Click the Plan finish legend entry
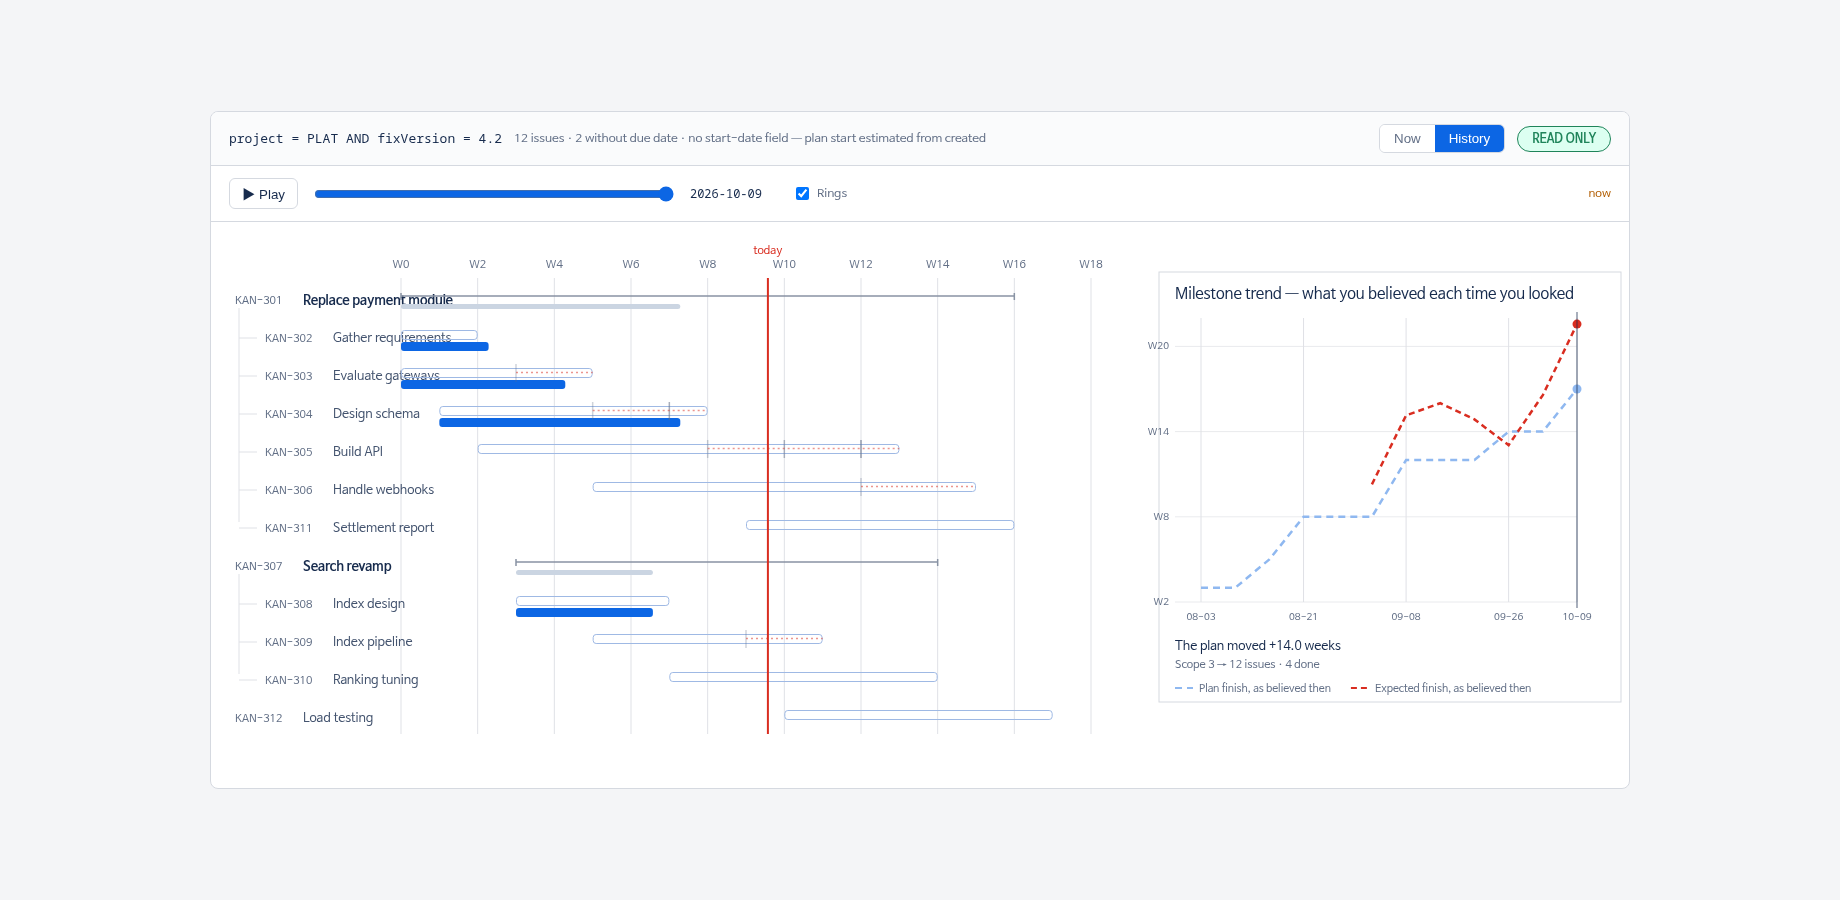 [1253, 688]
